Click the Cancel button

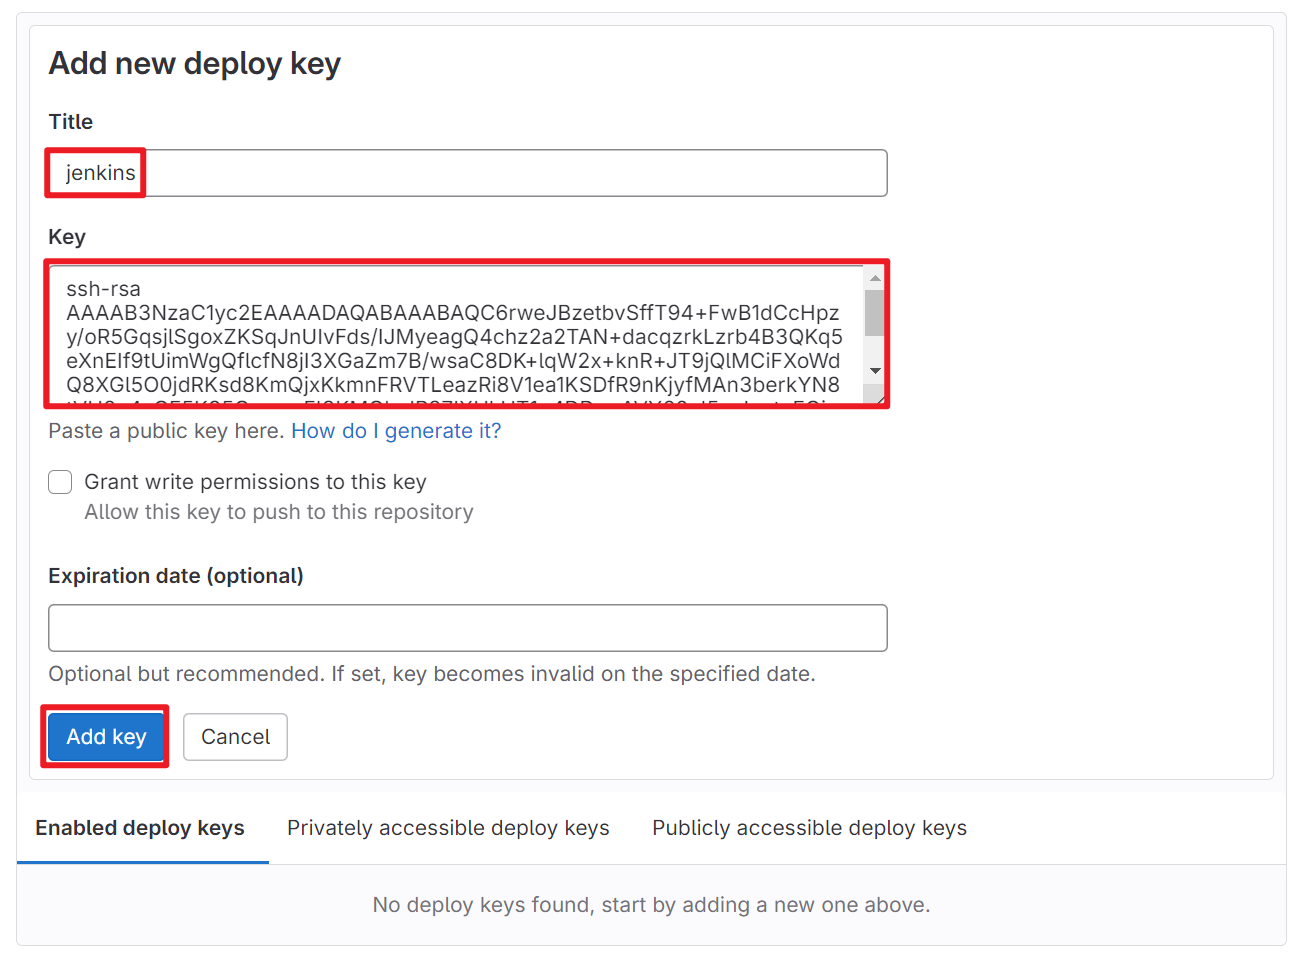[x=235, y=737]
